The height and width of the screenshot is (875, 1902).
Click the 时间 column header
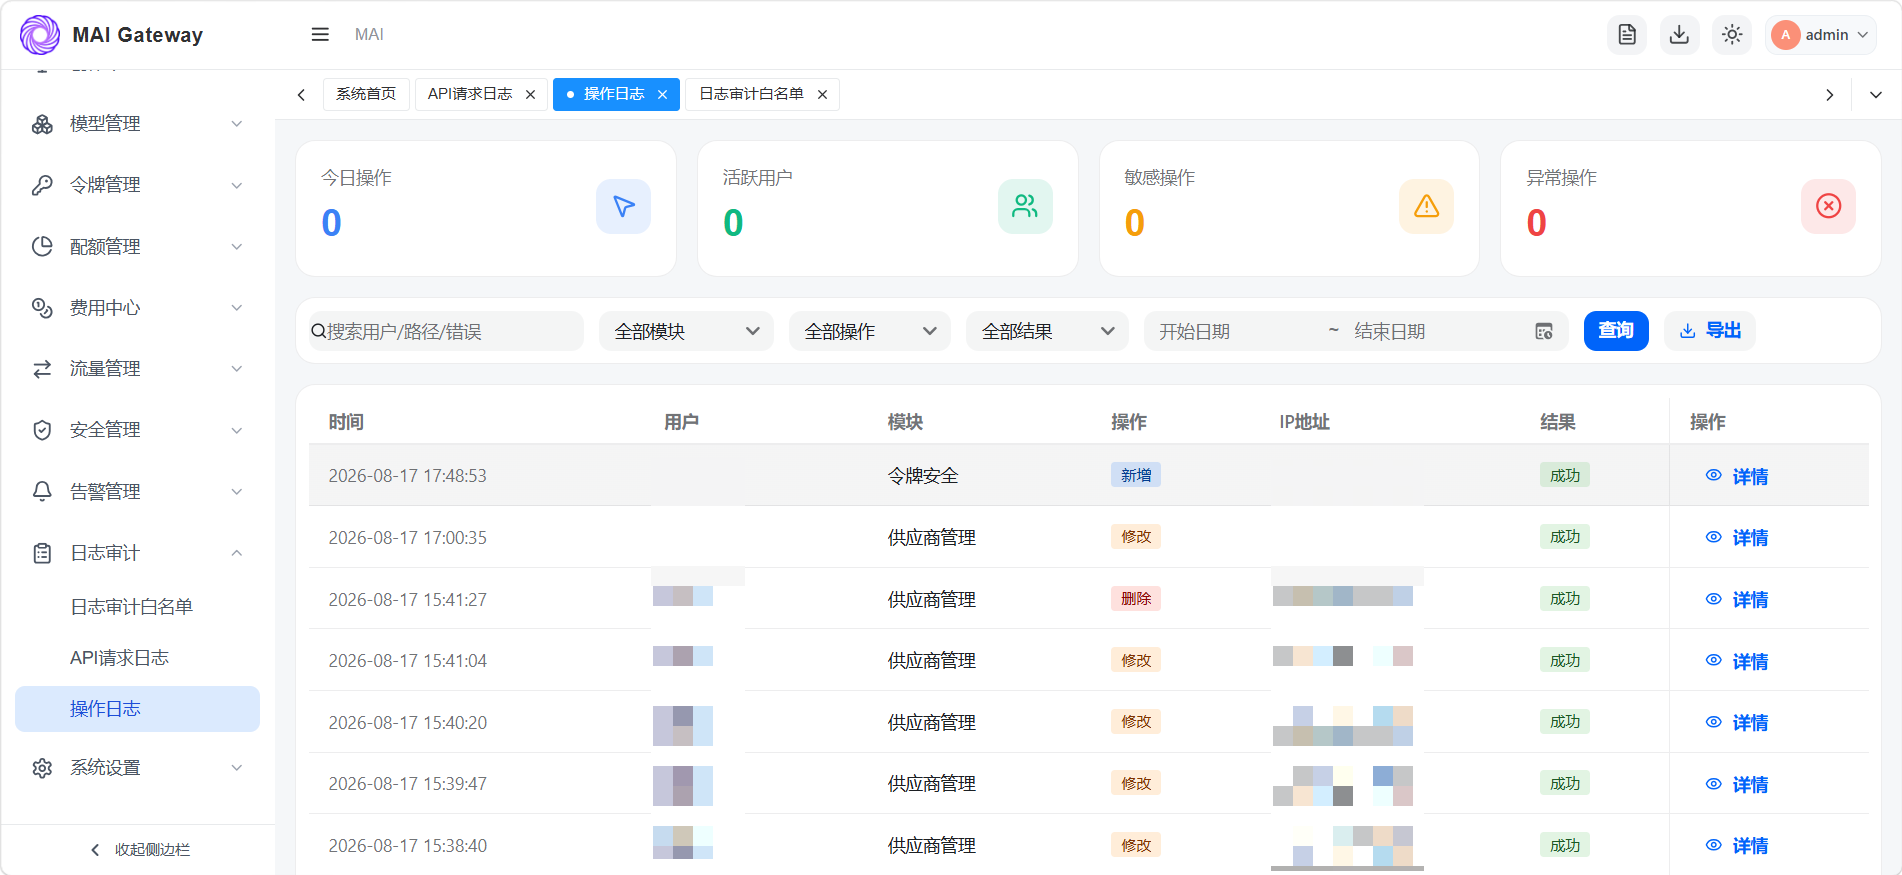tap(346, 422)
